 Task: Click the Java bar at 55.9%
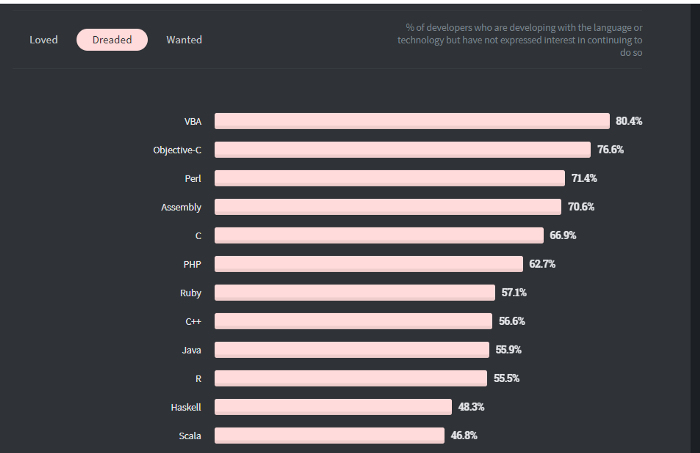click(x=352, y=349)
